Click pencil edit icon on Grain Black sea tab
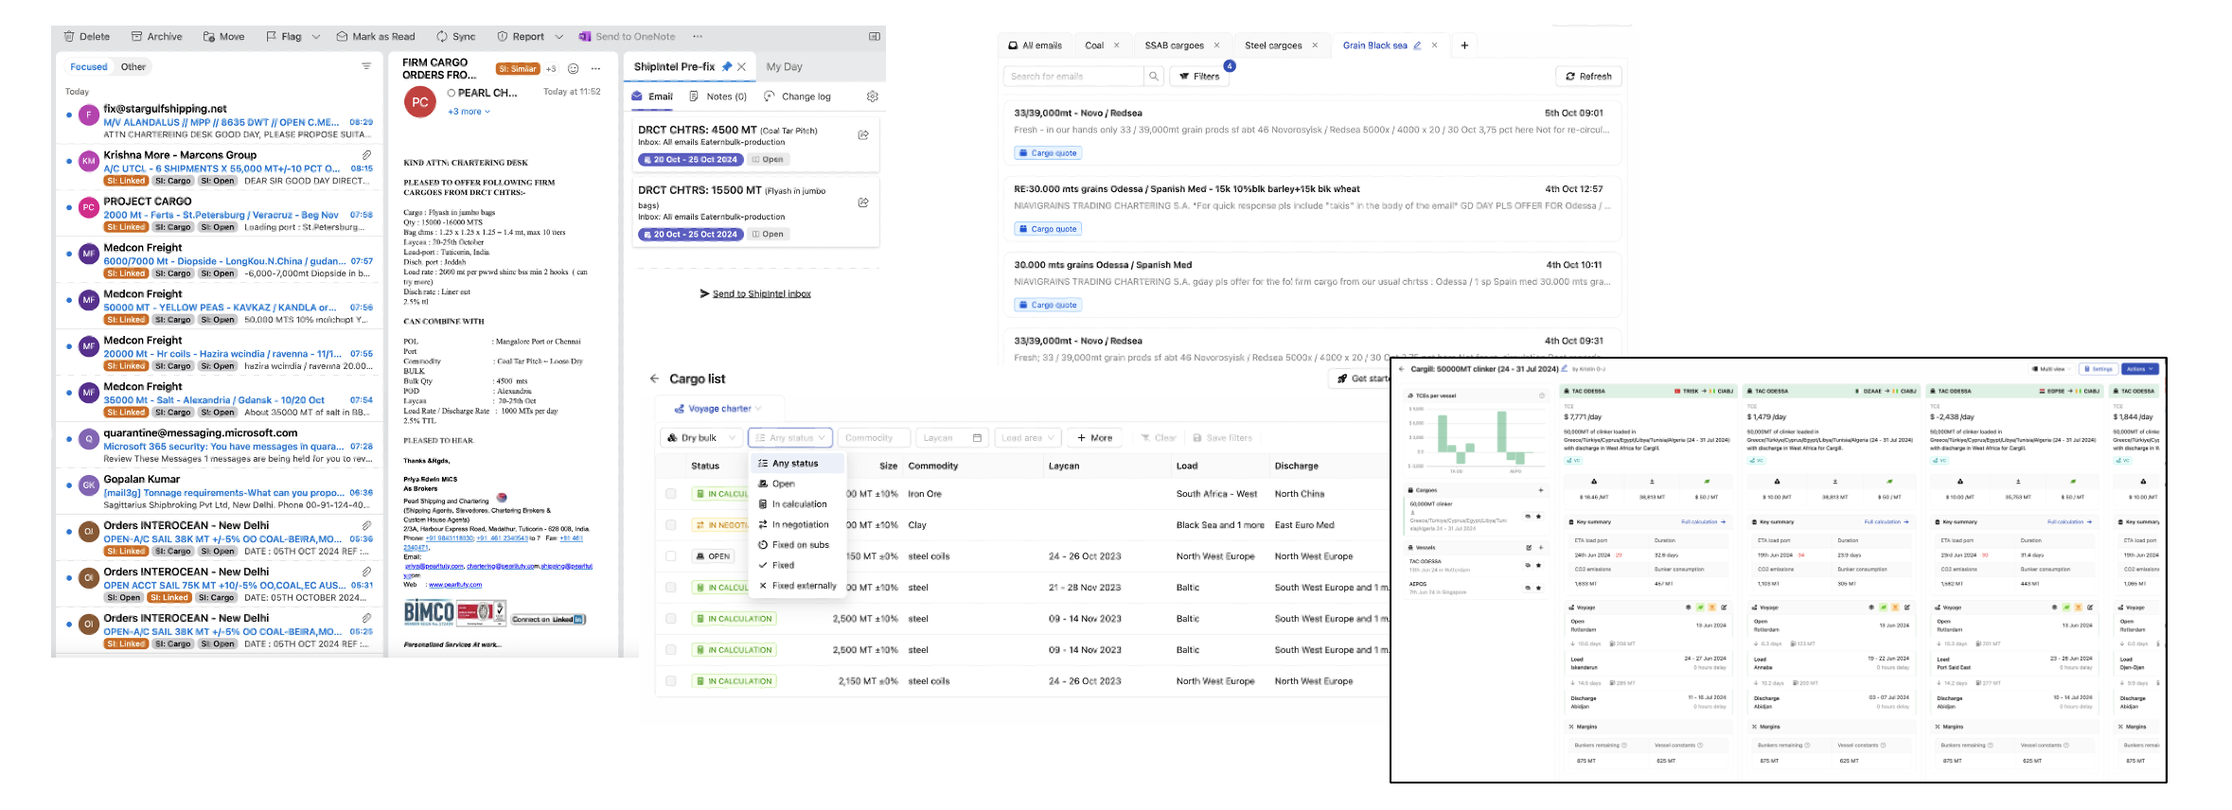 click(x=1417, y=46)
